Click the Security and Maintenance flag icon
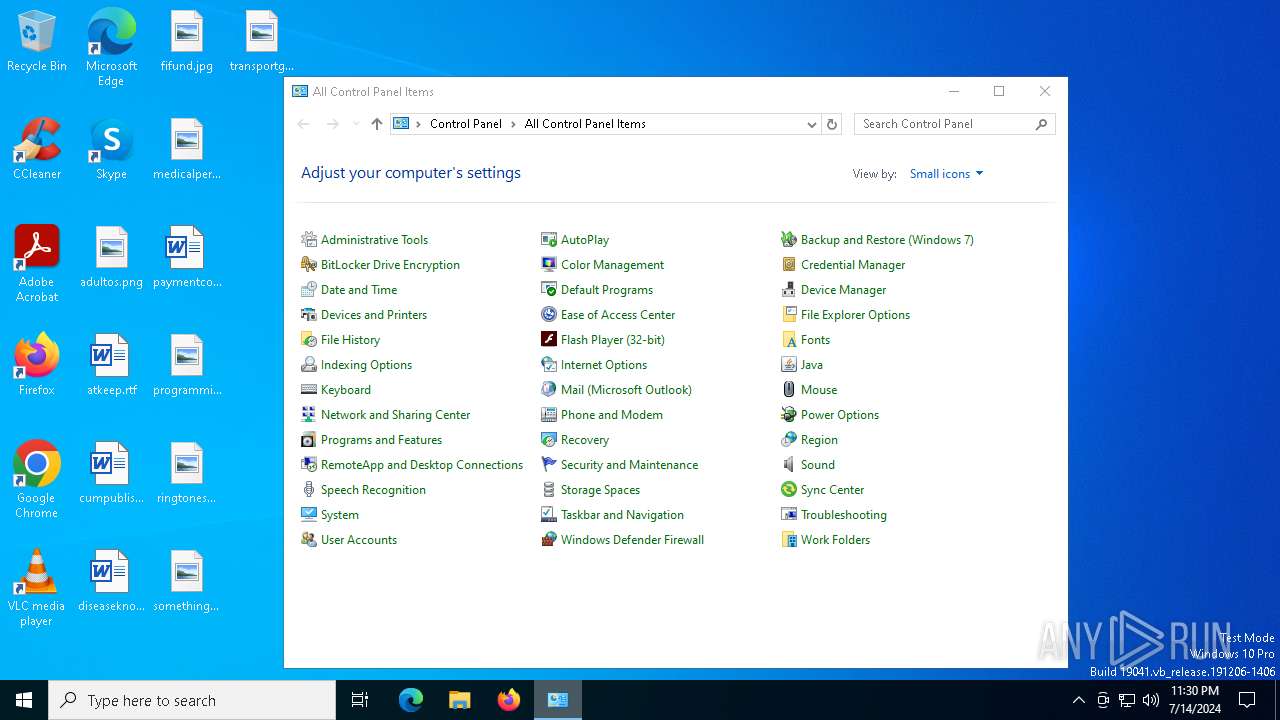Viewport: 1280px width, 720px height. point(549,465)
